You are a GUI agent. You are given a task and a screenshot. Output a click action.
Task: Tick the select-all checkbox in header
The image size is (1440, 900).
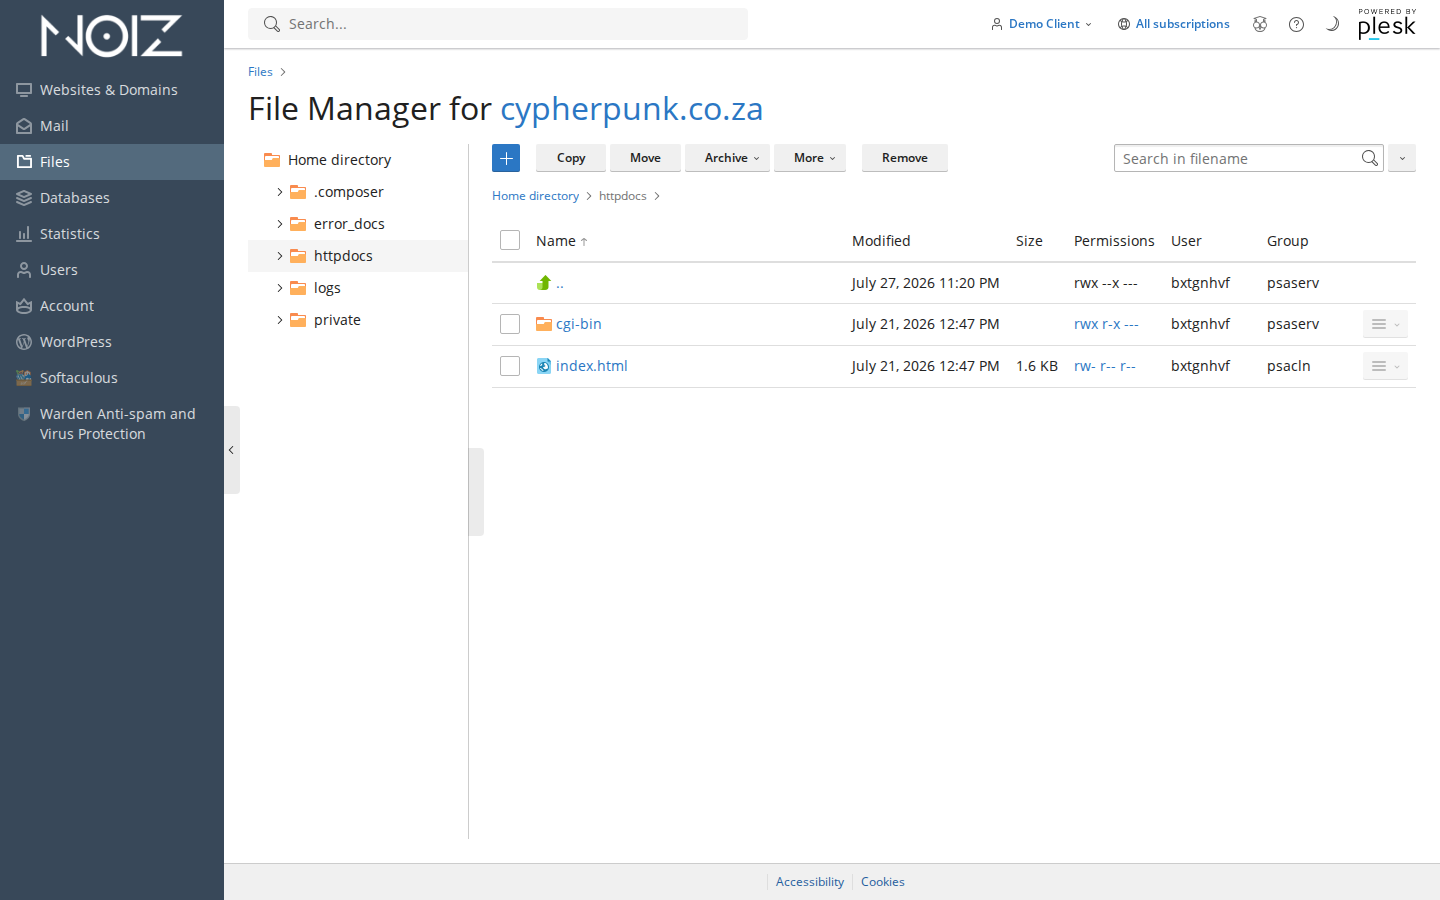[x=510, y=240]
